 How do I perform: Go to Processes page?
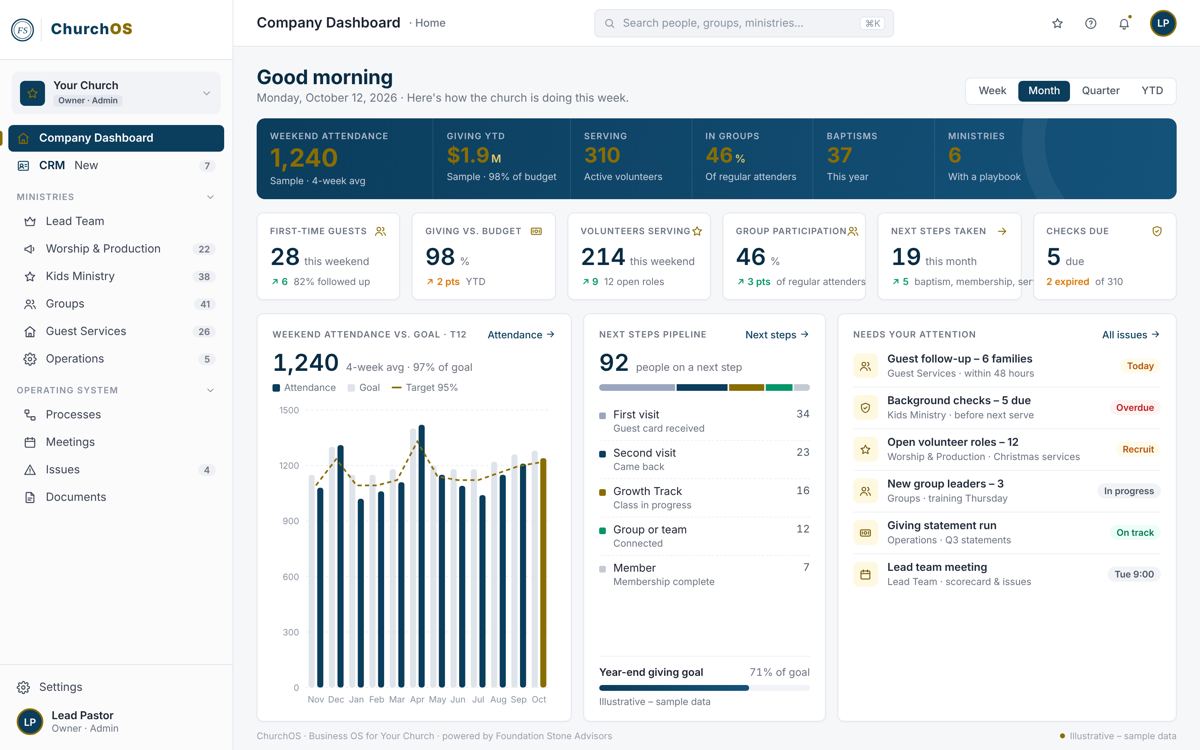pyautogui.click(x=116, y=414)
